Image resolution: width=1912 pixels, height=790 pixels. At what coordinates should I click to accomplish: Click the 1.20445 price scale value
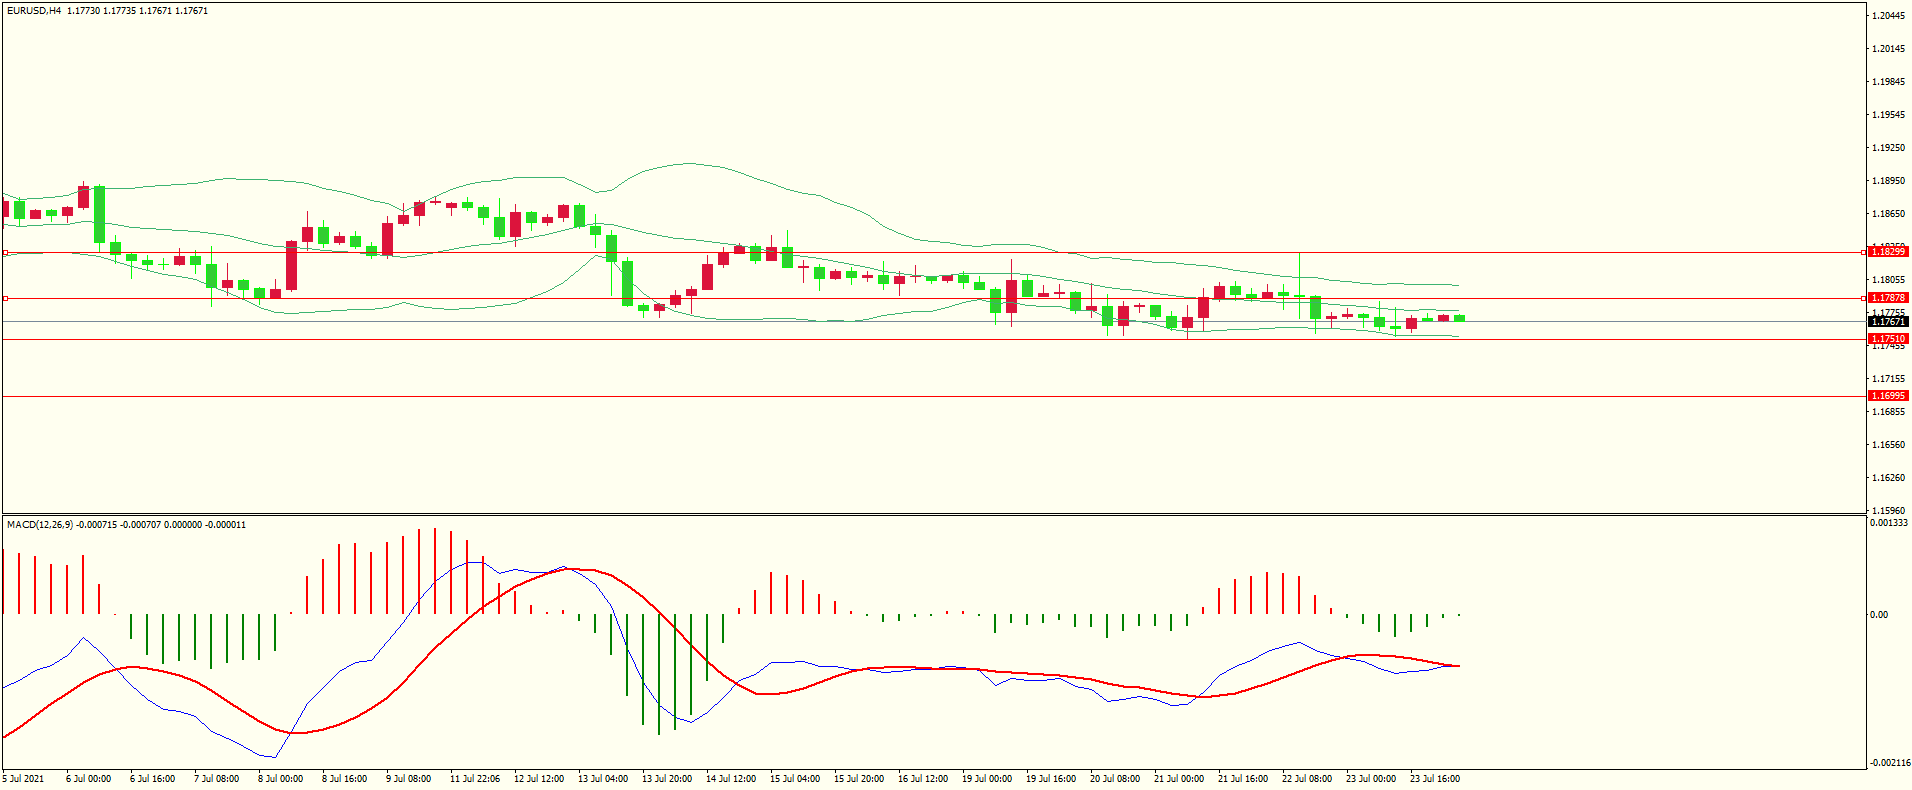tap(1888, 16)
